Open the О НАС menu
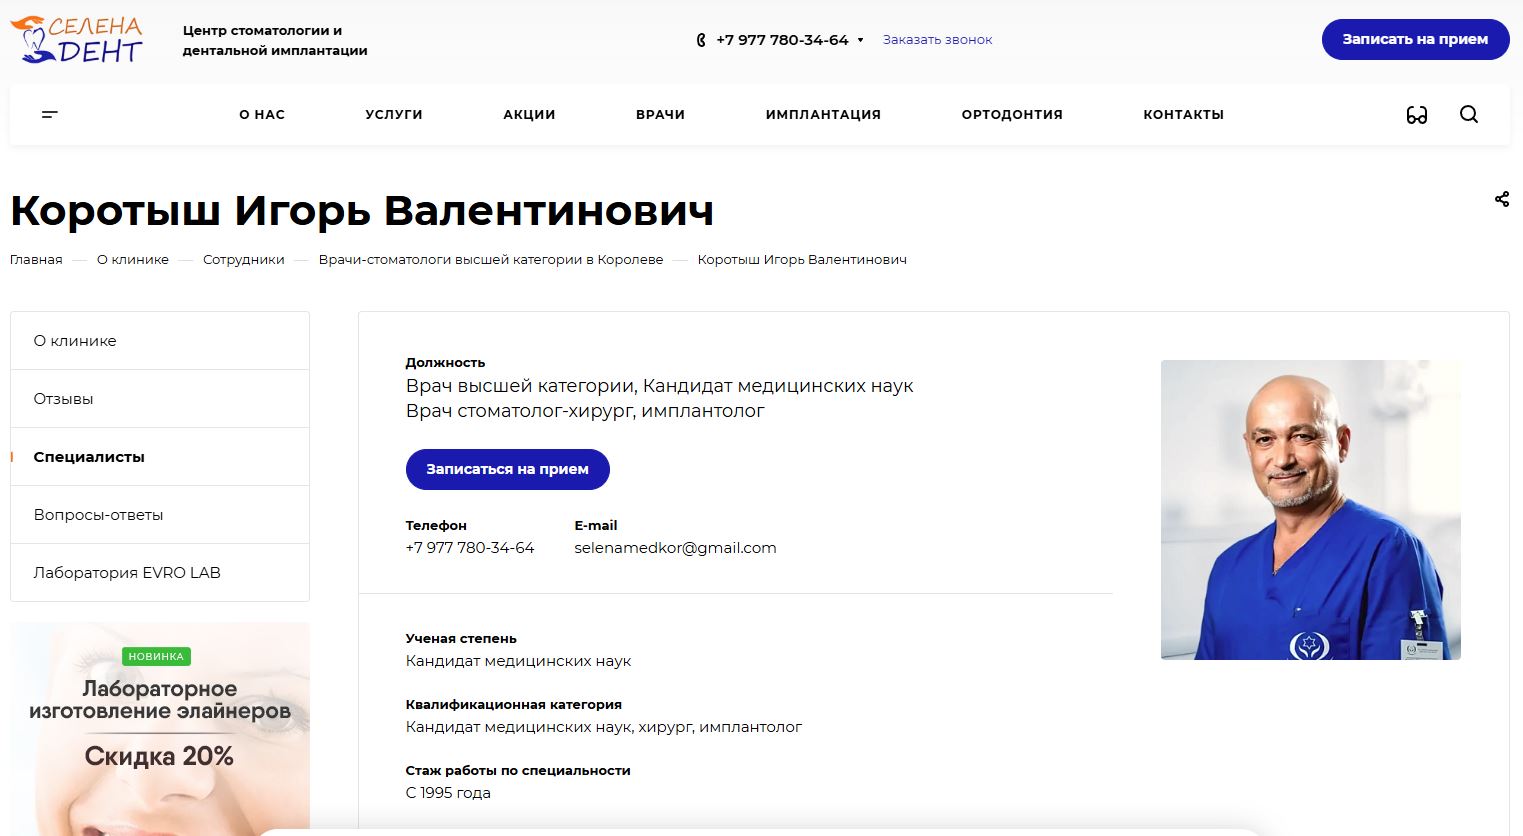 pyautogui.click(x=262, y=114)
